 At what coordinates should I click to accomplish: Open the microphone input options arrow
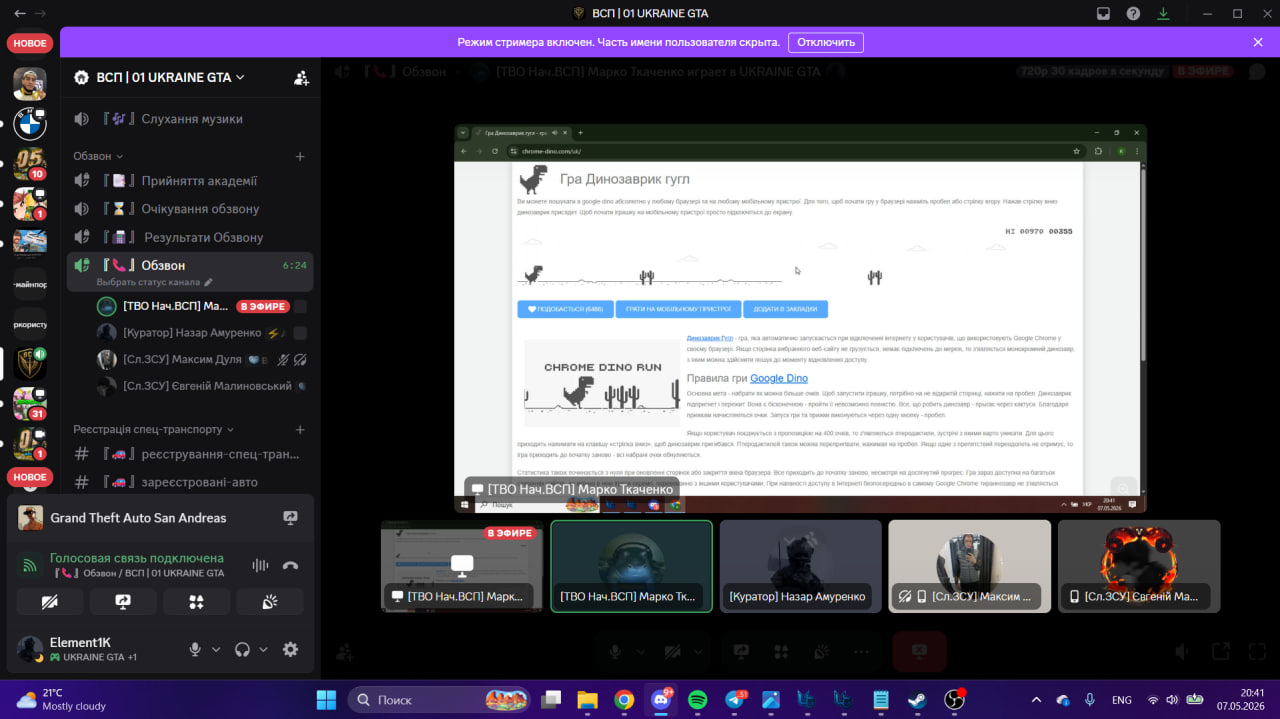tap(216, 649)
